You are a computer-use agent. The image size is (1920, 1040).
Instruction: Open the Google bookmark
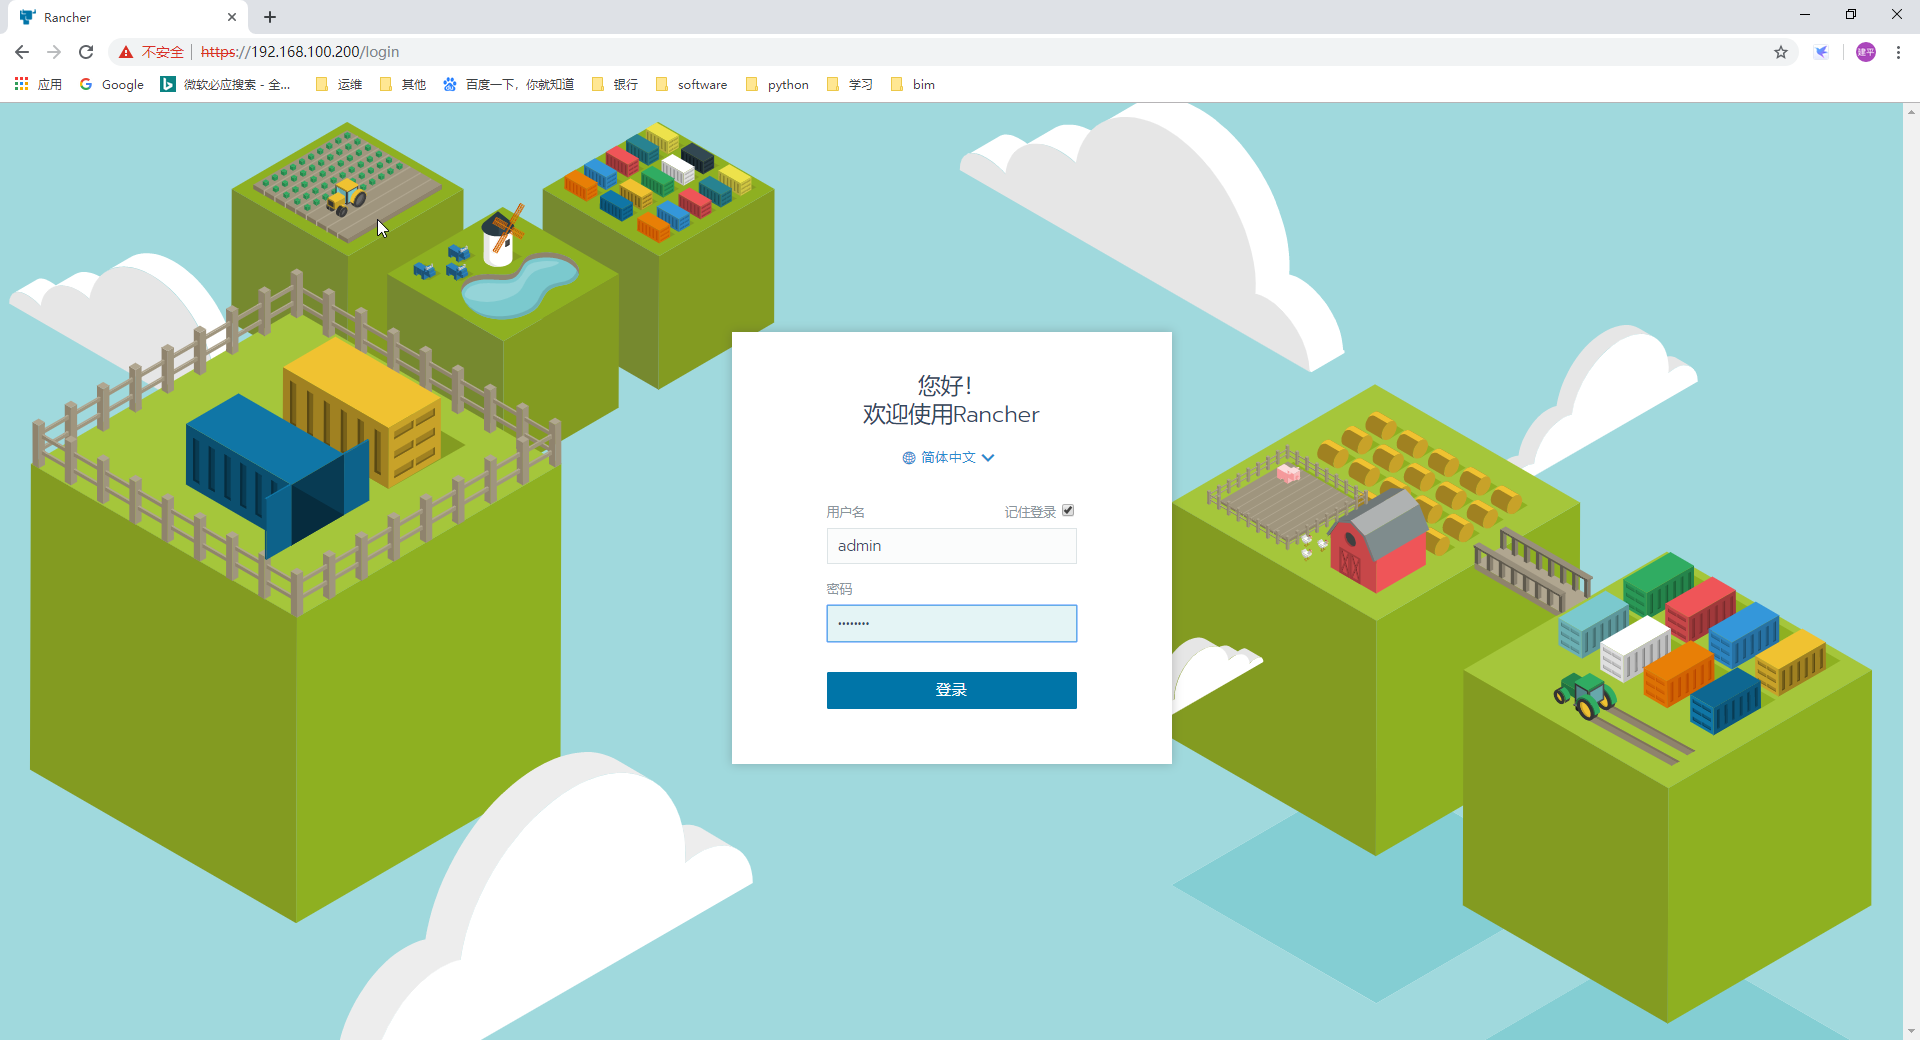[112, 84]
